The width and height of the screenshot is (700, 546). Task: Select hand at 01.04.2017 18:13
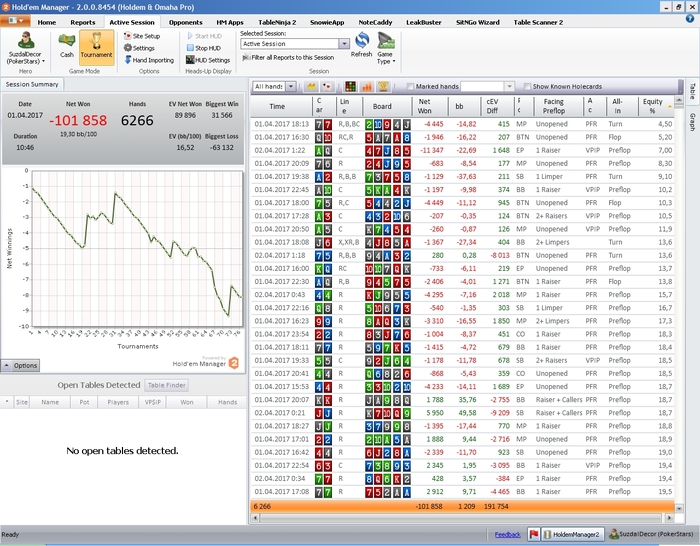pos(462,124)
